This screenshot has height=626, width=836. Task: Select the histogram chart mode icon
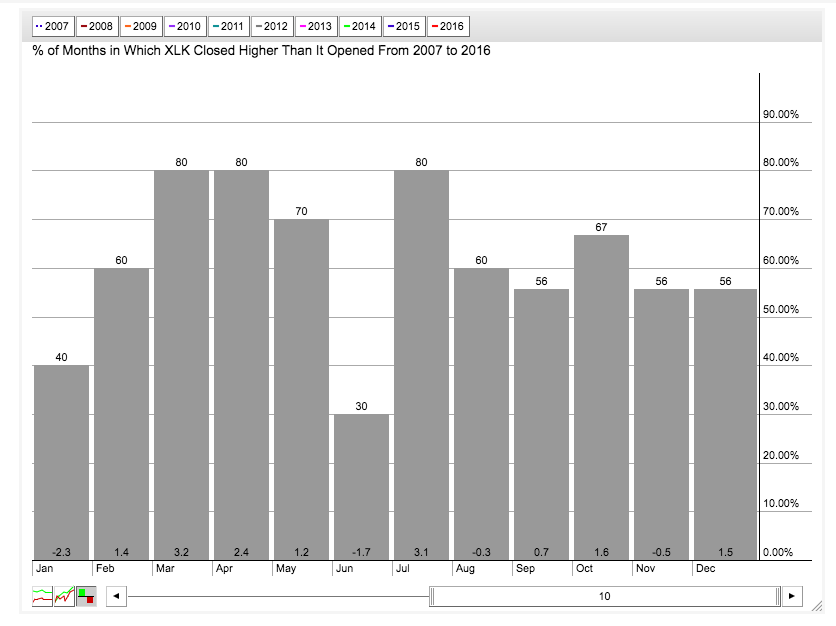[86, 596]
